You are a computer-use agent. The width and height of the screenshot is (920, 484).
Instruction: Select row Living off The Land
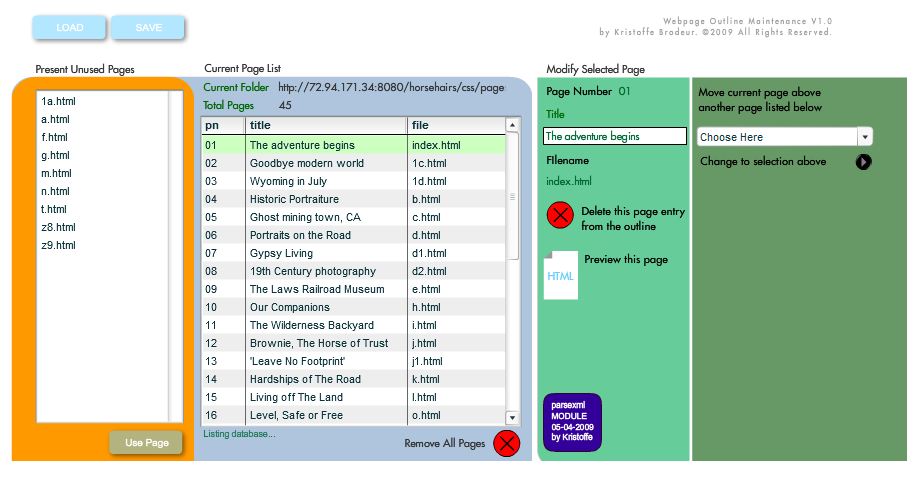click(x=353, y=397)
